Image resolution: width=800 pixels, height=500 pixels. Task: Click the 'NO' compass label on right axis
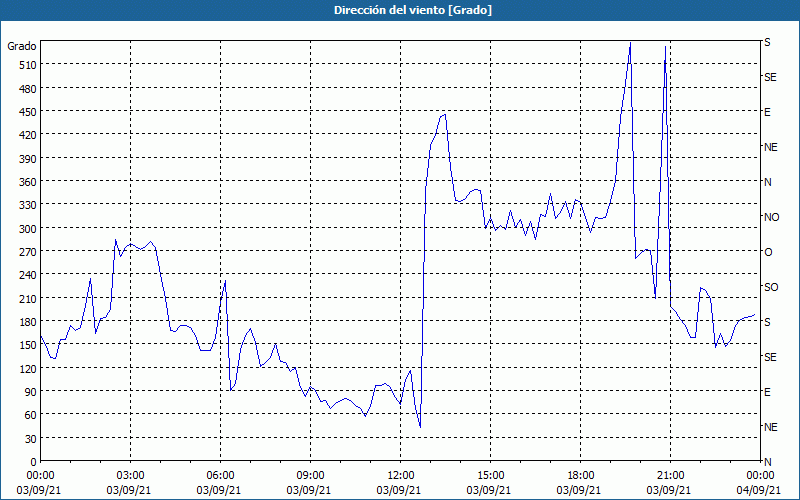click(771, 217)
